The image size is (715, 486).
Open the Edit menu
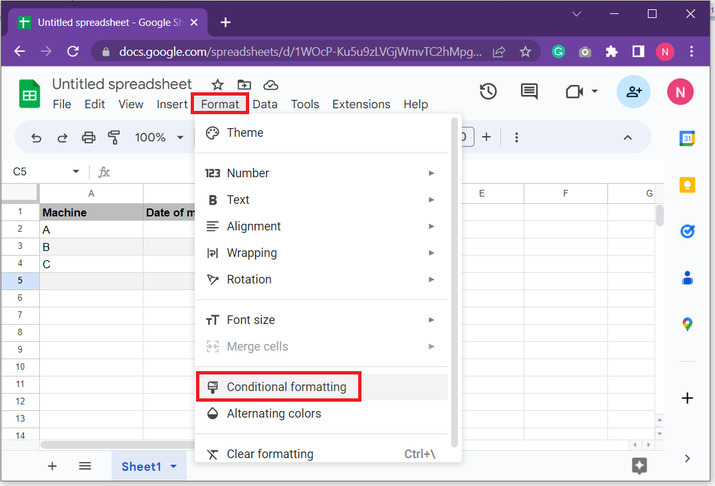click(94, 104)
